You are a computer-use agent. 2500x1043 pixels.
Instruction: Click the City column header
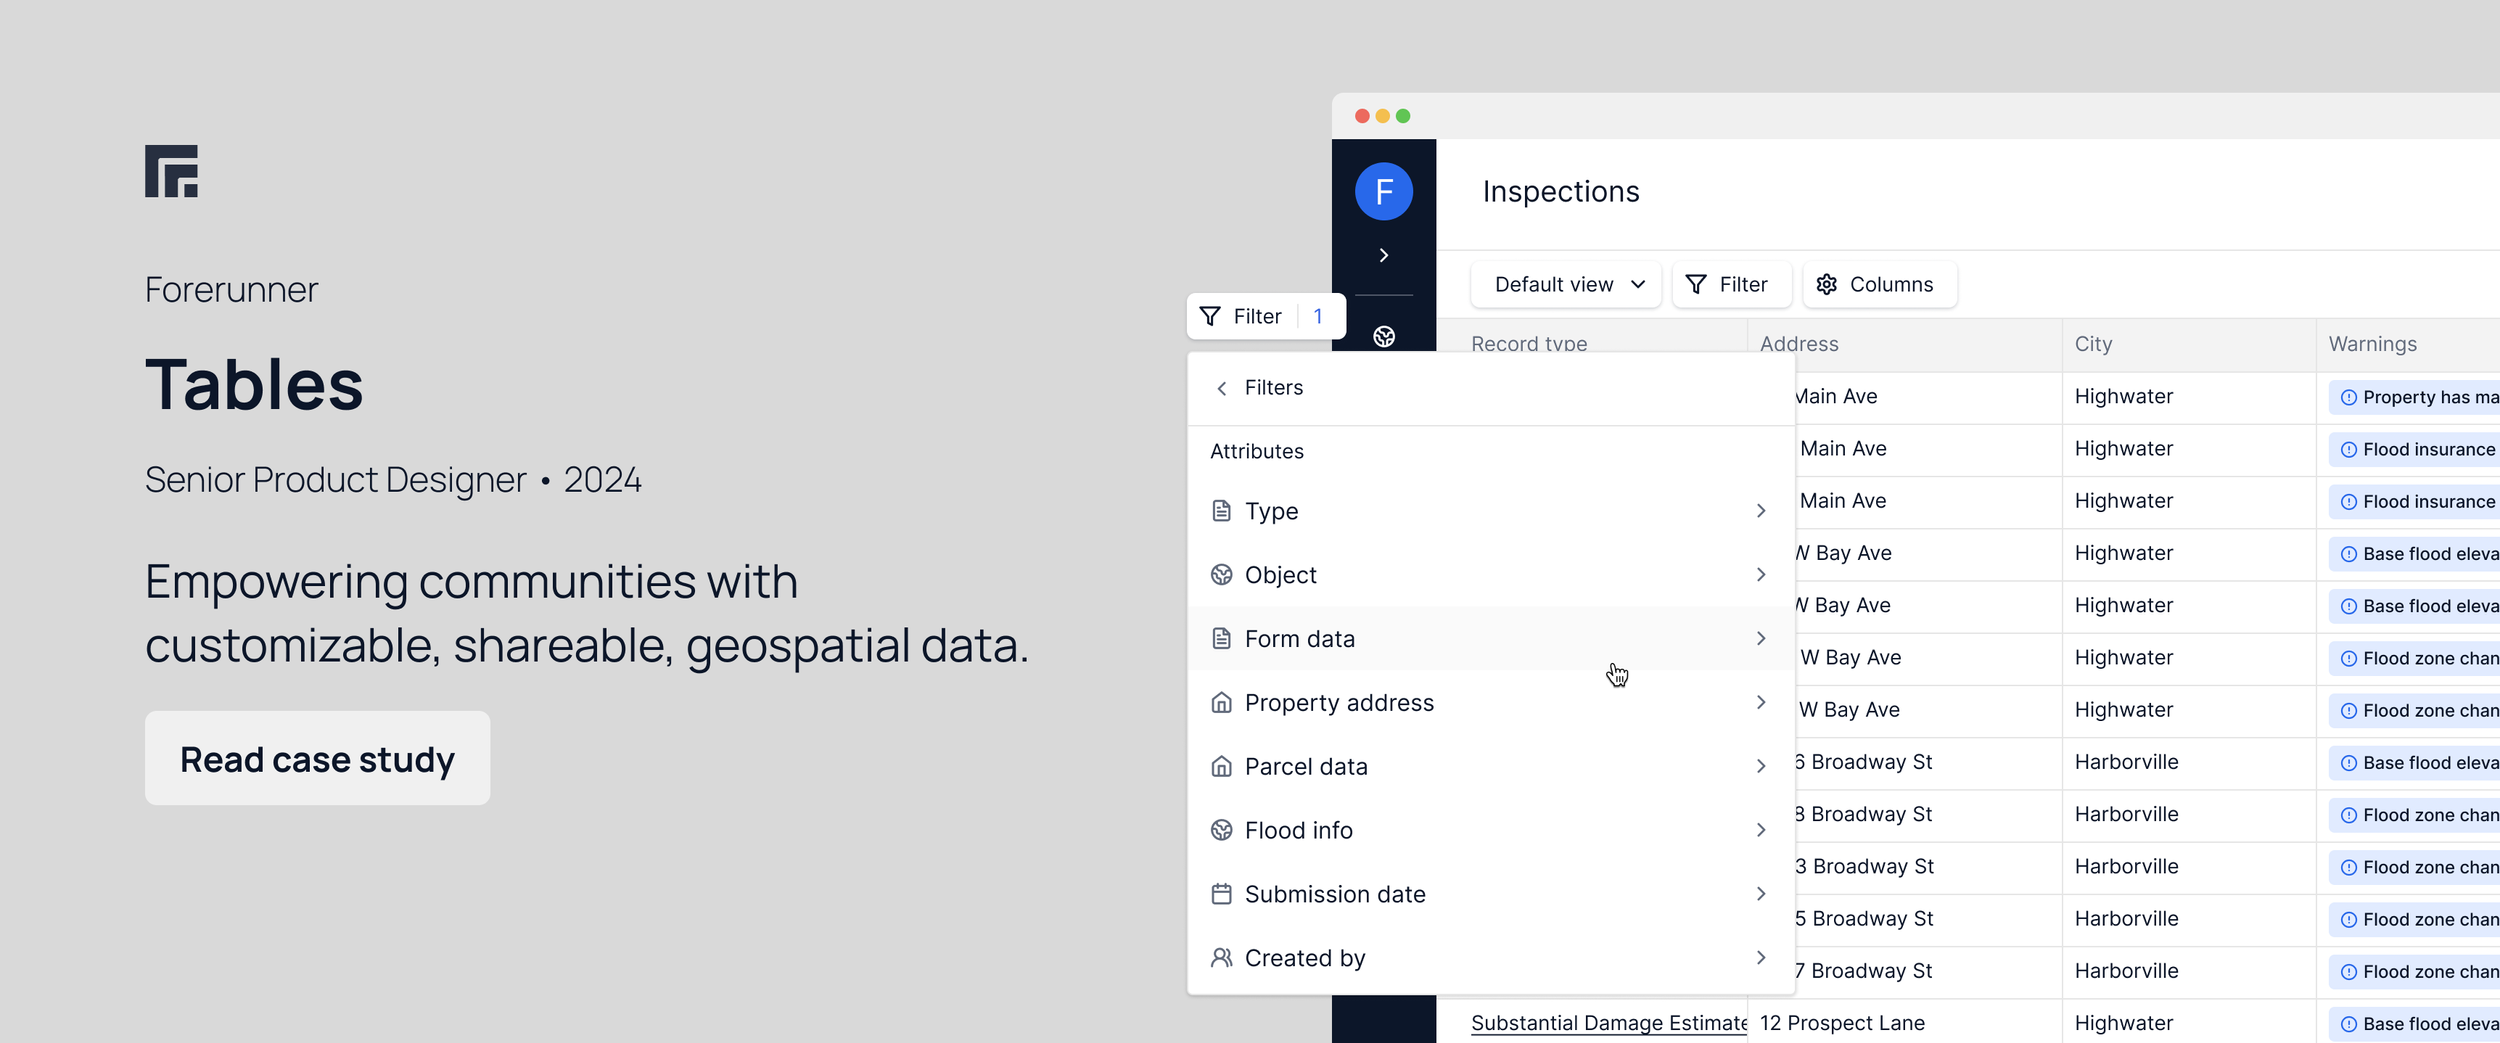click(x=2093, y=344)
